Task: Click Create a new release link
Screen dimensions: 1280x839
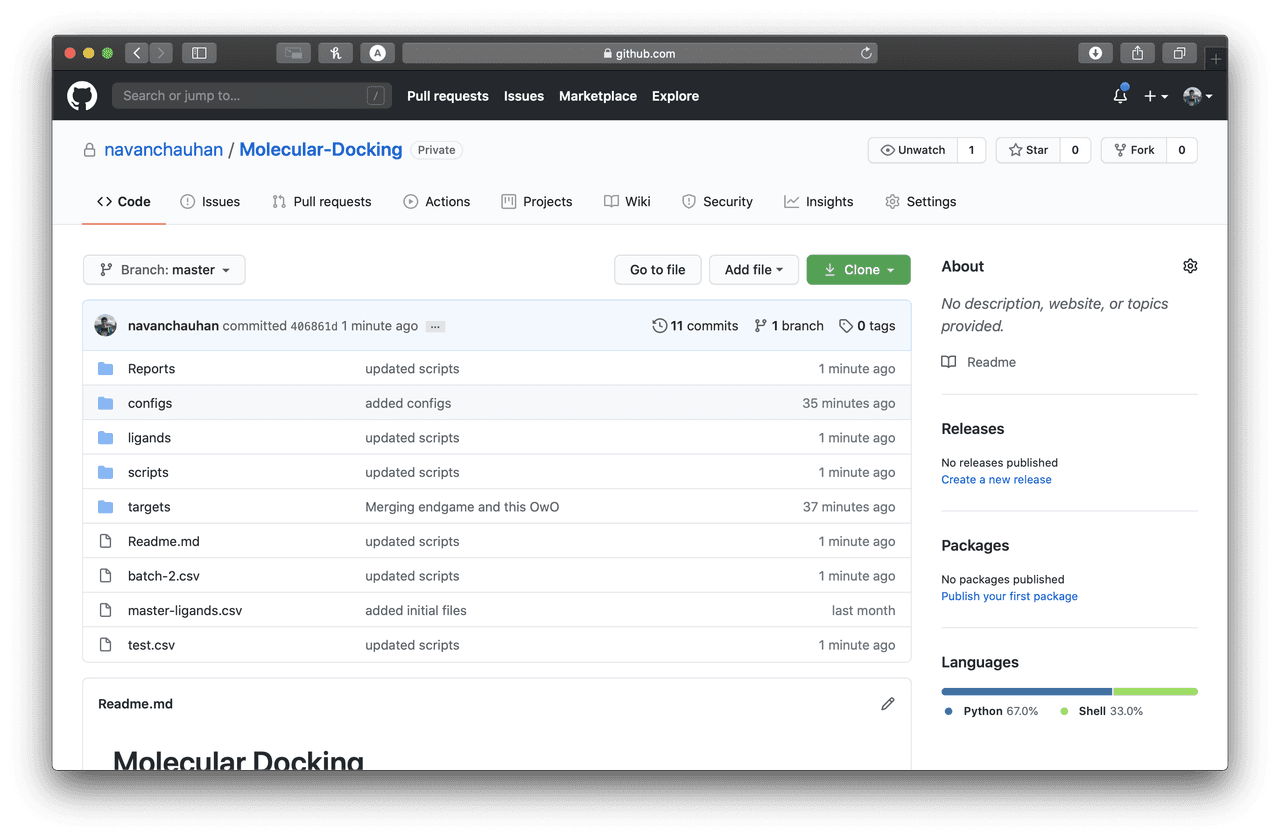Action: 996,480
